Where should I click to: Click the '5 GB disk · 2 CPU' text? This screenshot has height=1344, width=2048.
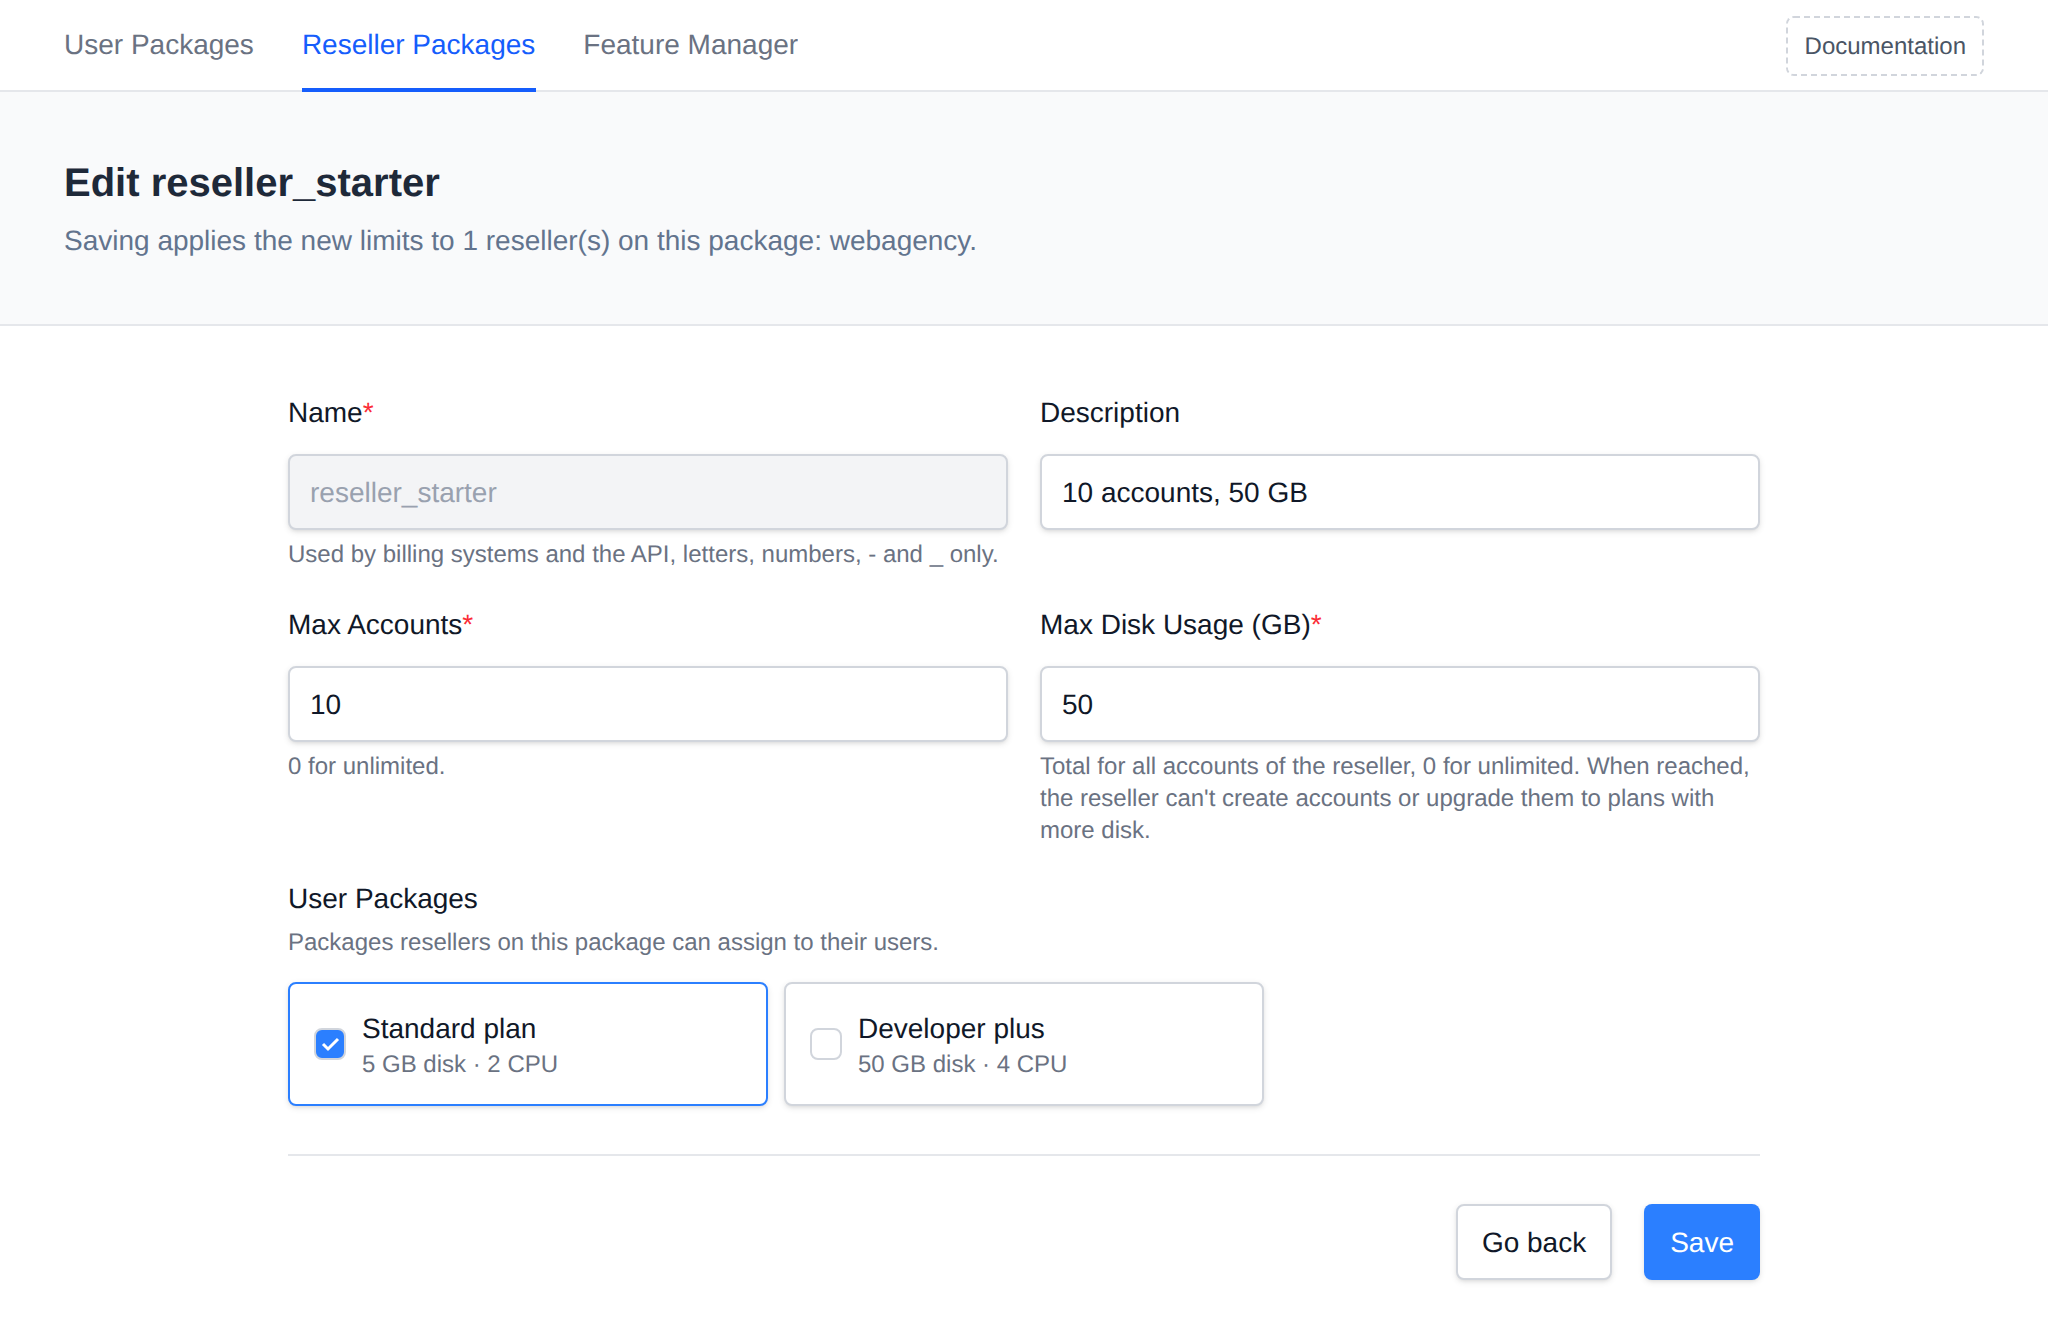click(460, 1064)
